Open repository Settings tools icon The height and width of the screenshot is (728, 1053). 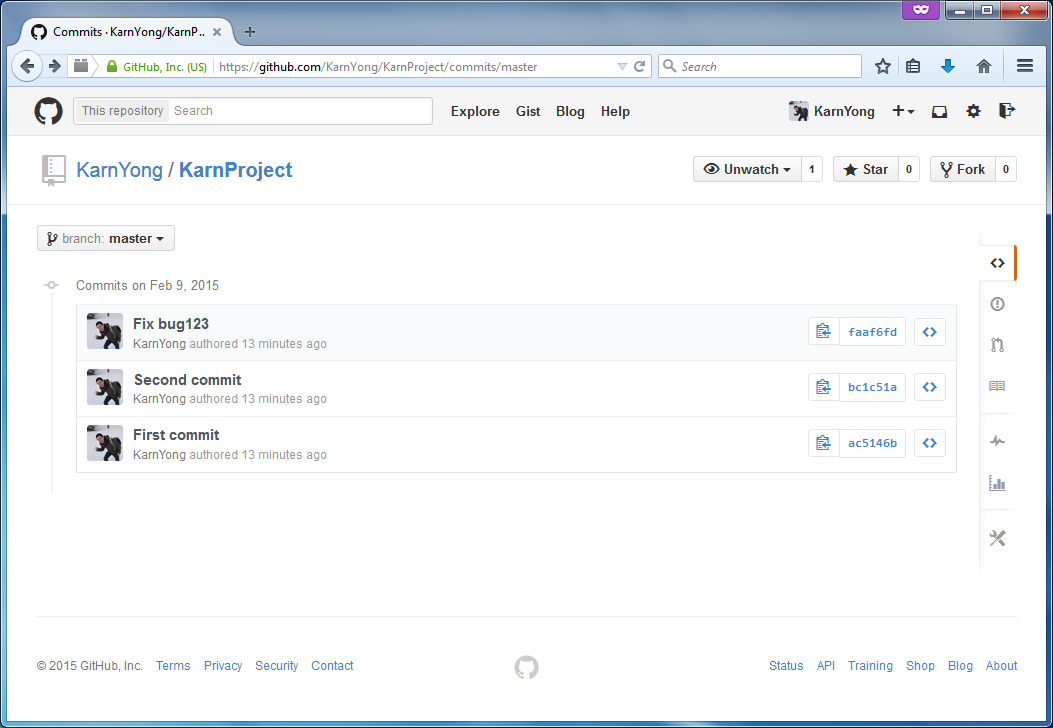tap(997, 538)
